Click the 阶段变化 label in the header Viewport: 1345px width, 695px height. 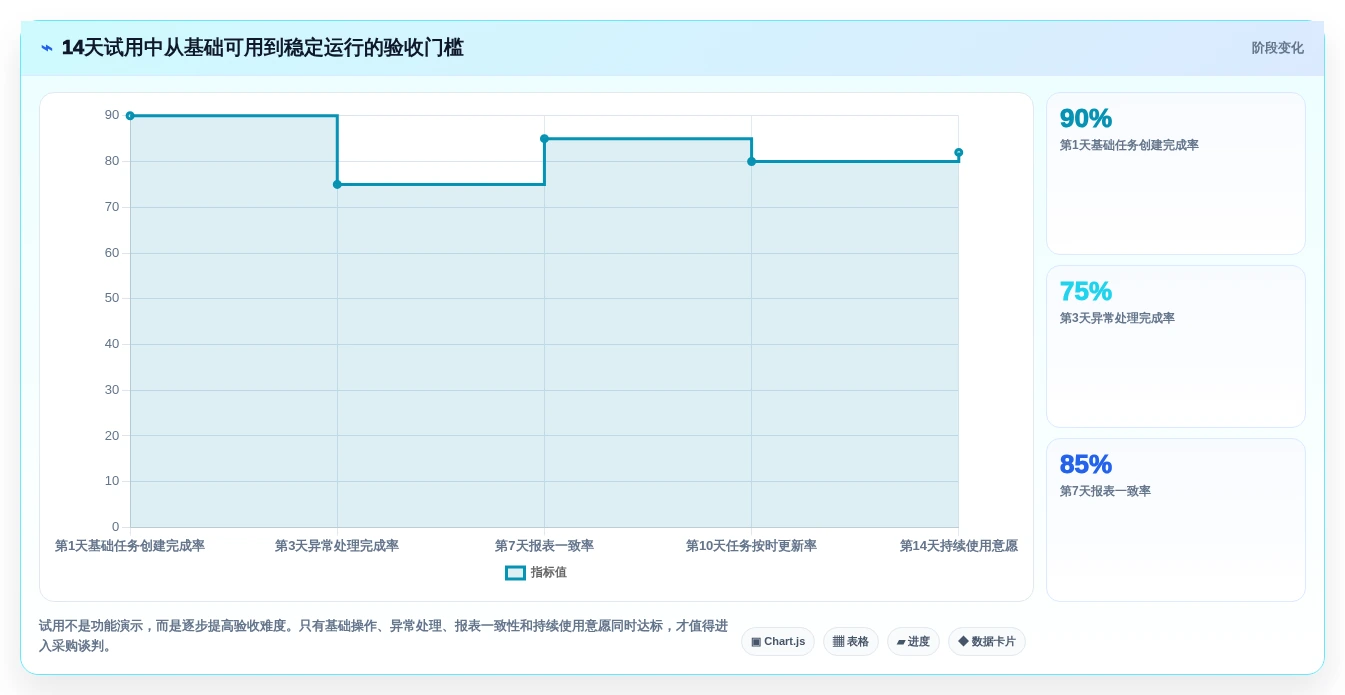click(x=1277, y=48)
